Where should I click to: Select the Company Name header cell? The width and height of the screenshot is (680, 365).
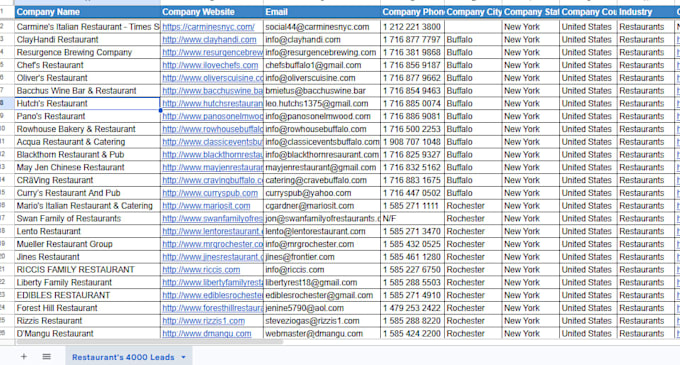pyautogui.click(x=88, y=12)
